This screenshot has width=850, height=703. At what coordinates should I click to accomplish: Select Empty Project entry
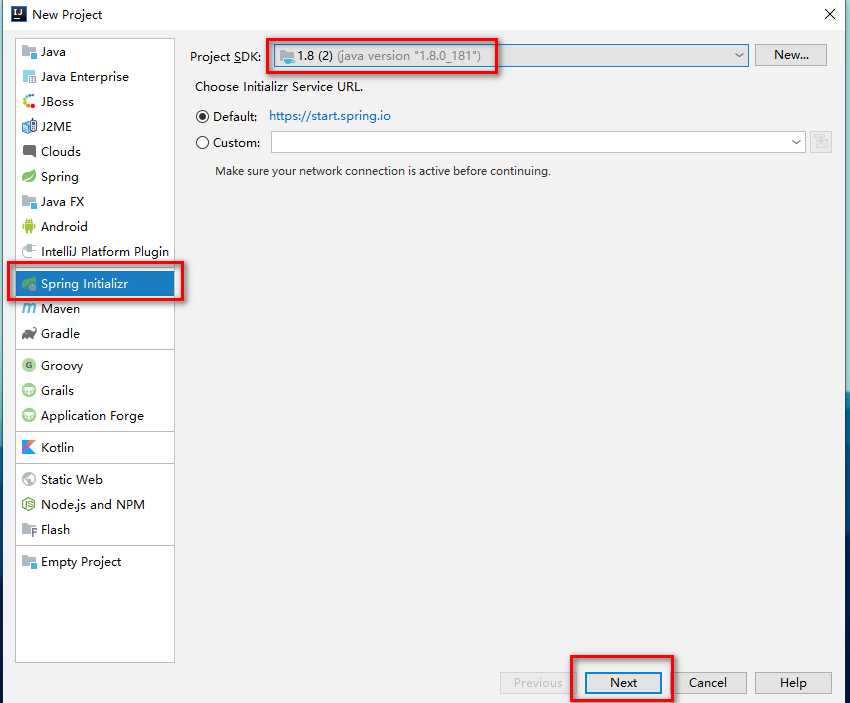[95, 562]
